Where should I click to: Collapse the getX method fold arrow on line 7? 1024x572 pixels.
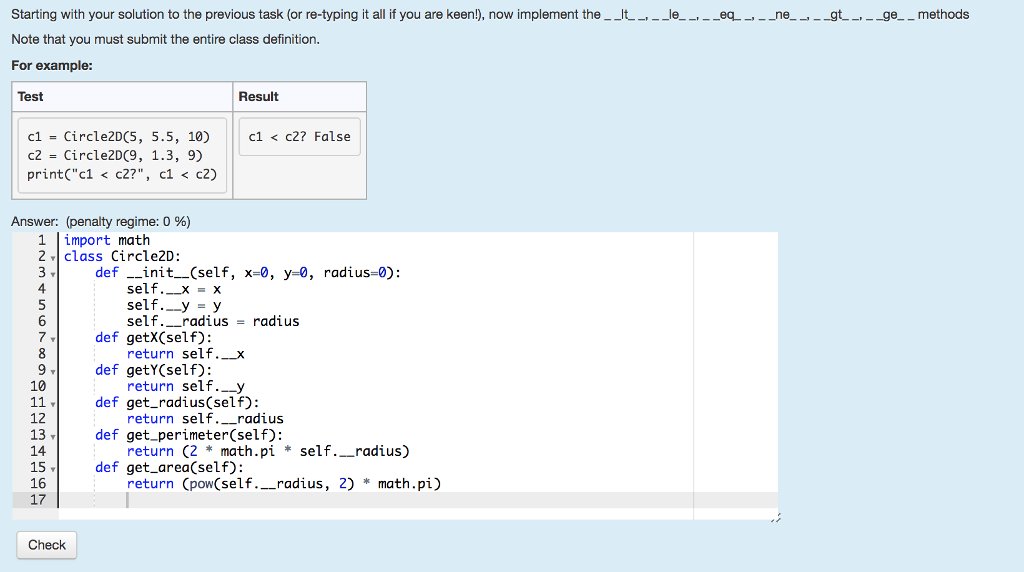[x=53, y=339]
